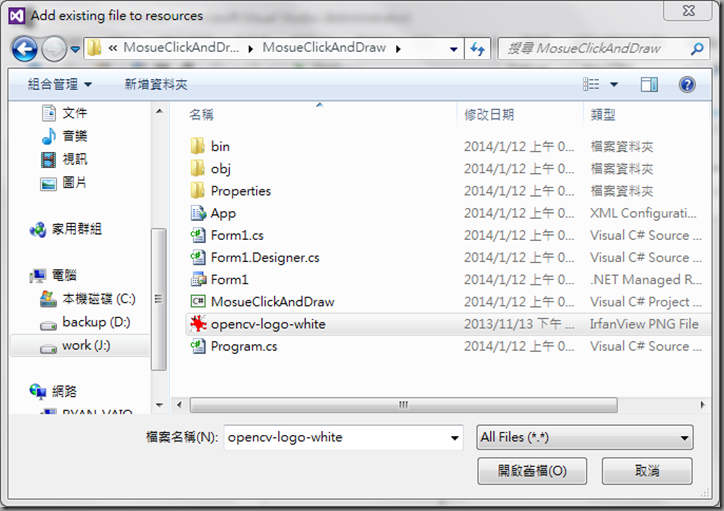The image size is (724, 511).
Task: Open the address bar history dropdown
Action: (453, 49)
